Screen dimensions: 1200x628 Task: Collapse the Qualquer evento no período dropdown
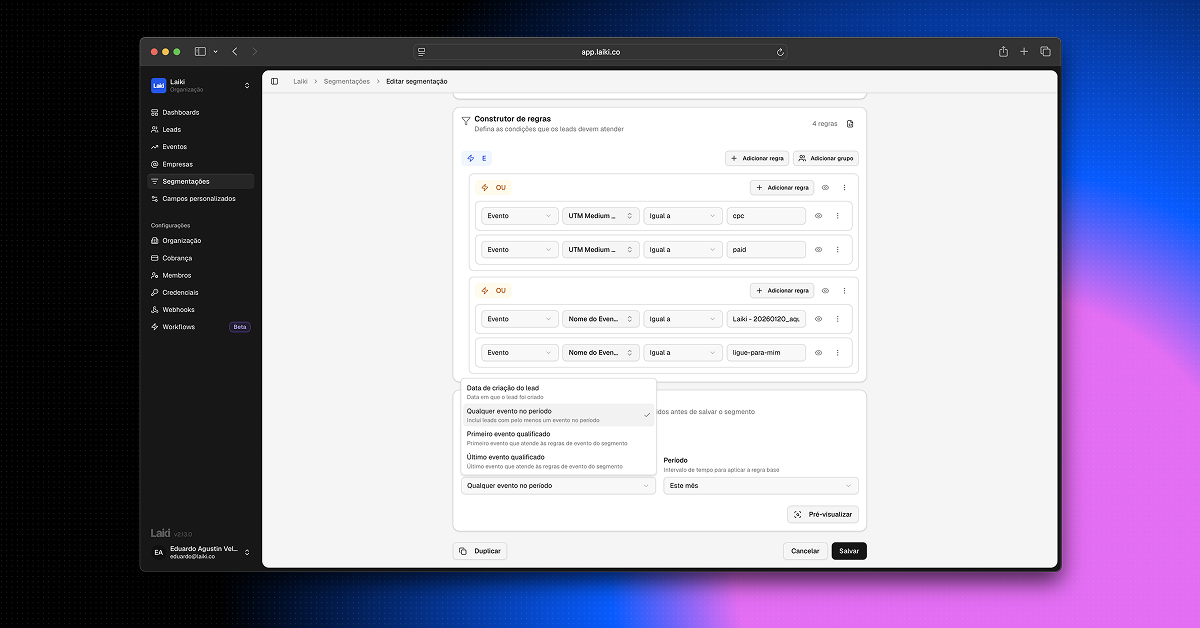(558, 485)
